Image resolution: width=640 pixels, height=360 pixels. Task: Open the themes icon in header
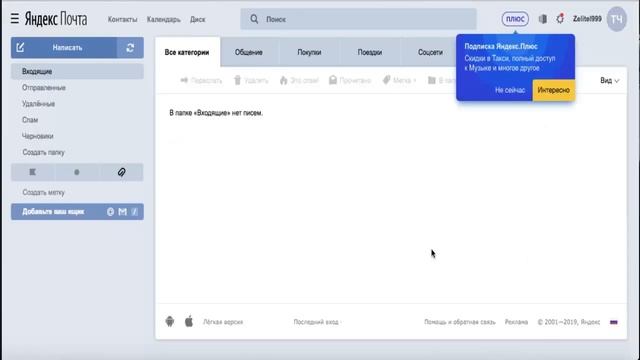click(x=542, y=19)
